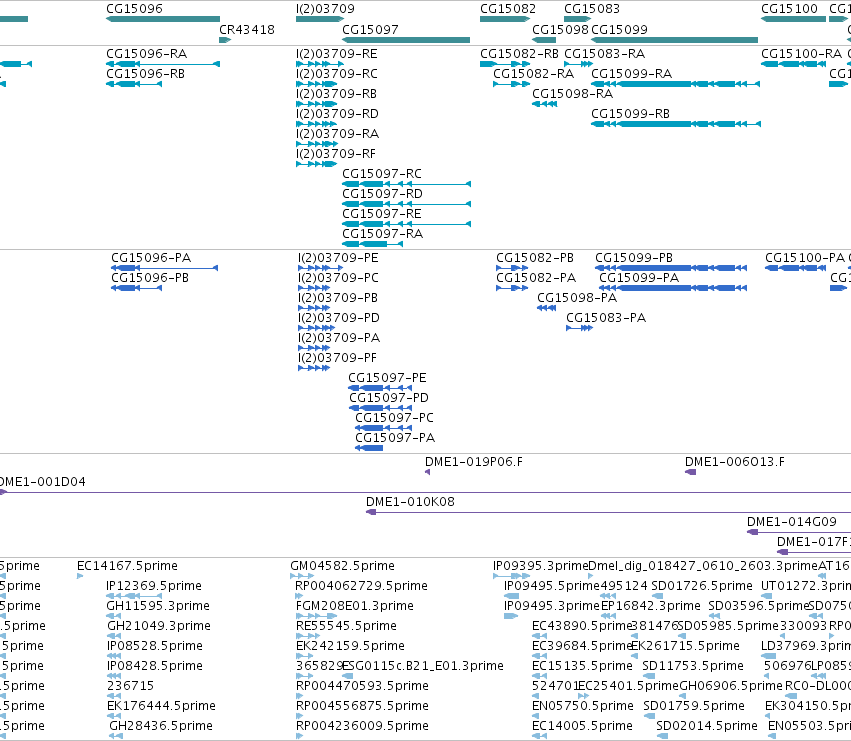The image size is (851, 741).
Task: Click the CG15082 gene label
Action: (508, 9)
